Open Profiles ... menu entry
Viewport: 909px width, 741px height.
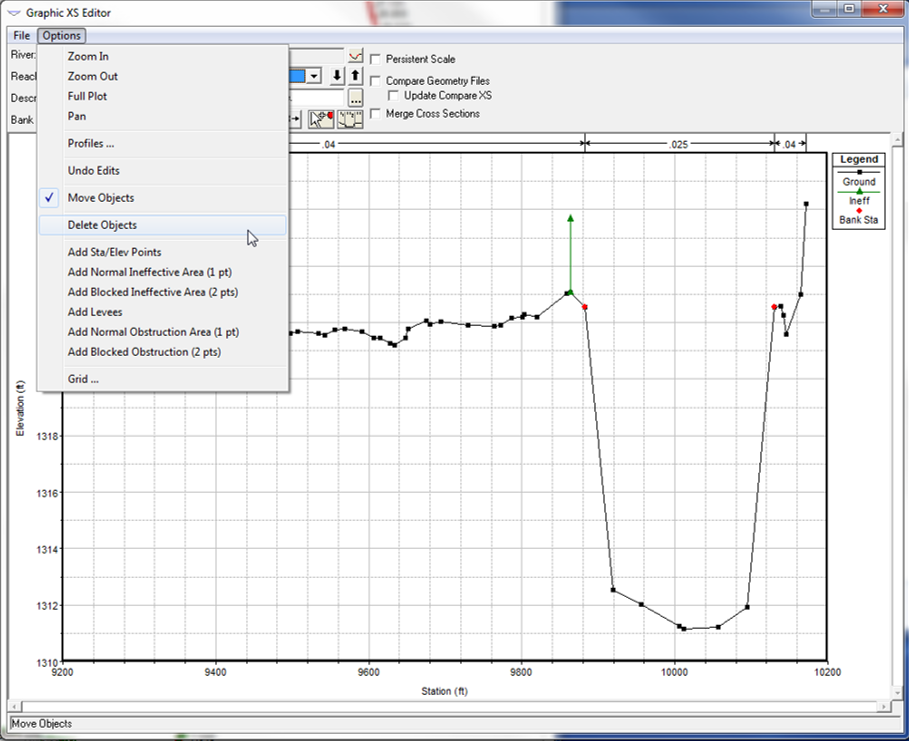(x=163, y=143)
